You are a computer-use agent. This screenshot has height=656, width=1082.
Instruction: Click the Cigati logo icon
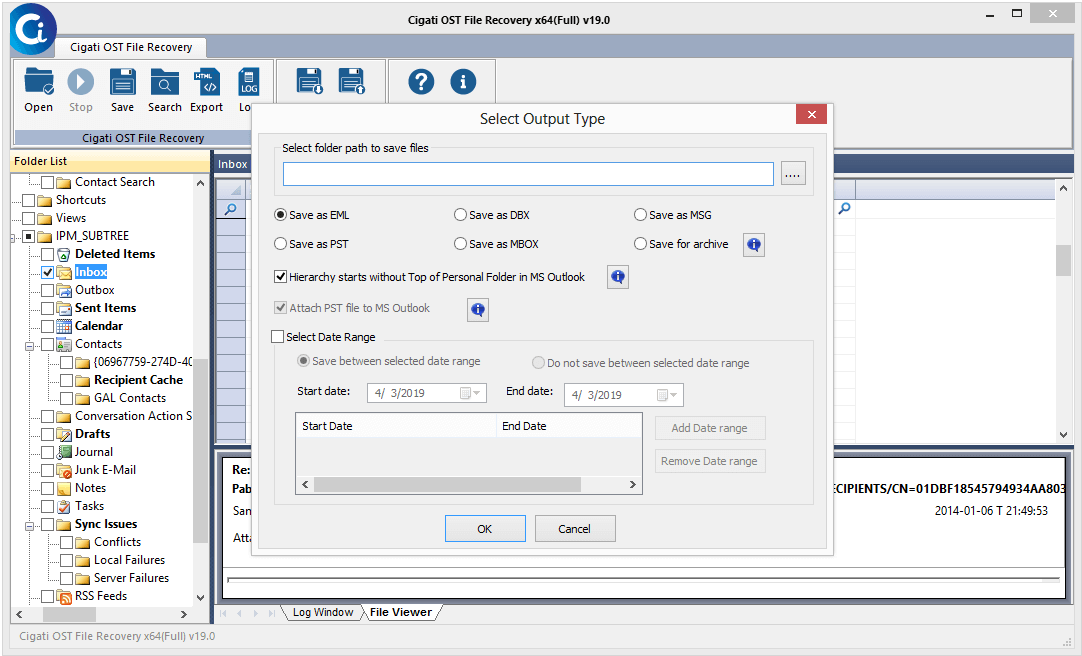click(33, 30)
